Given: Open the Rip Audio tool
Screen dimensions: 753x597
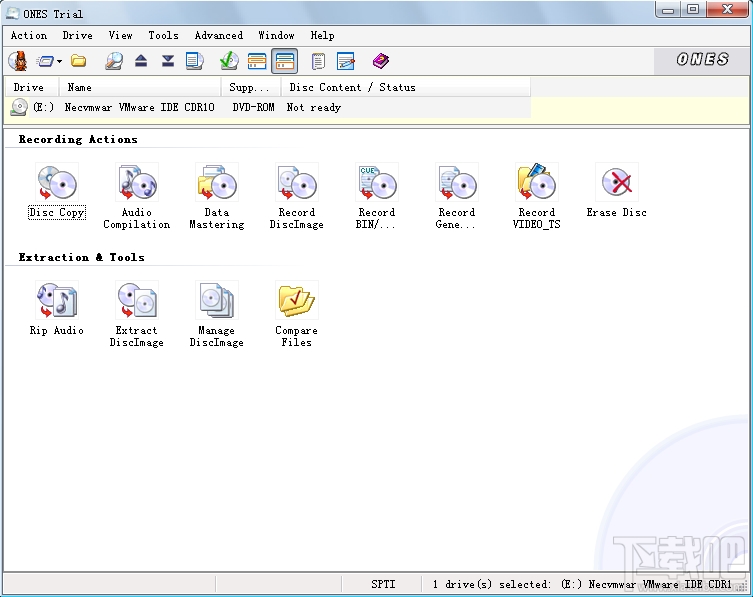Looking at the screenshot, I should [57, 308].
